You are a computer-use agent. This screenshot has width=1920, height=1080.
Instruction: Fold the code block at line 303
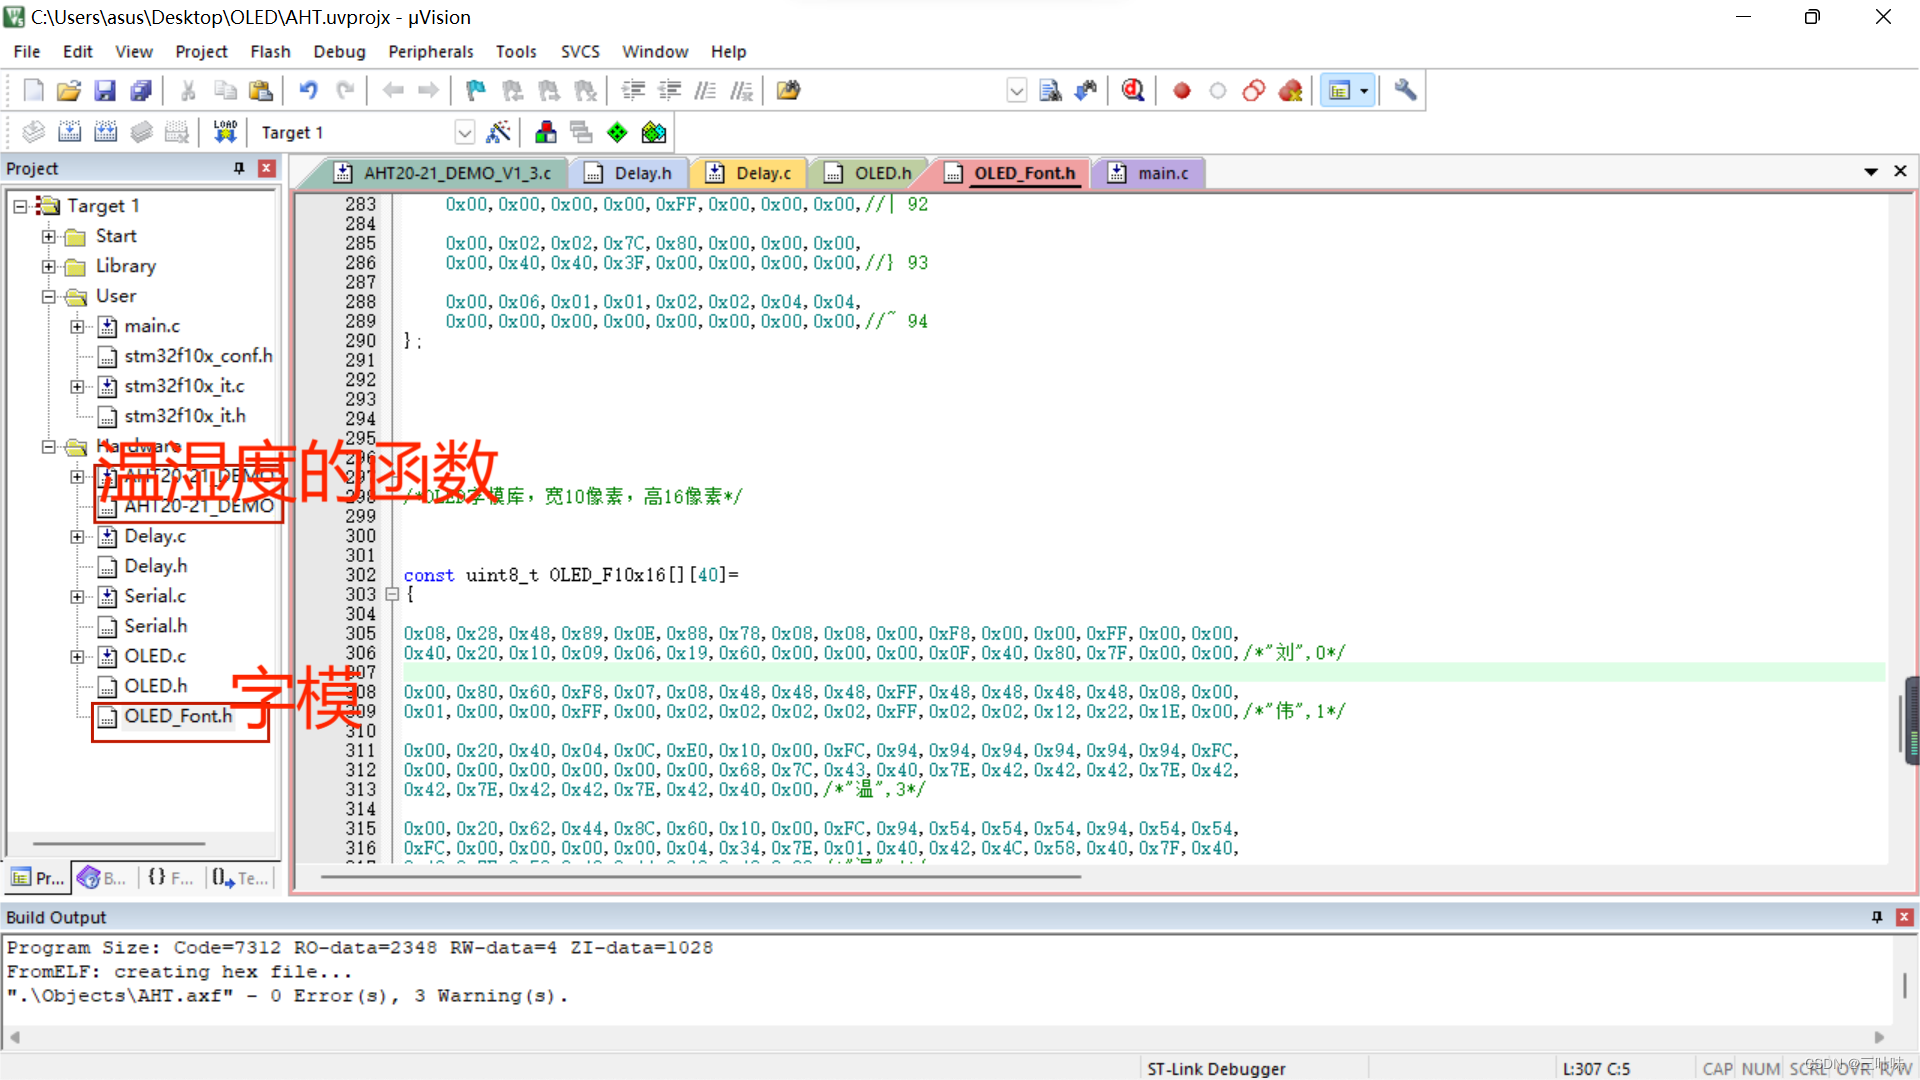point(392,594)
